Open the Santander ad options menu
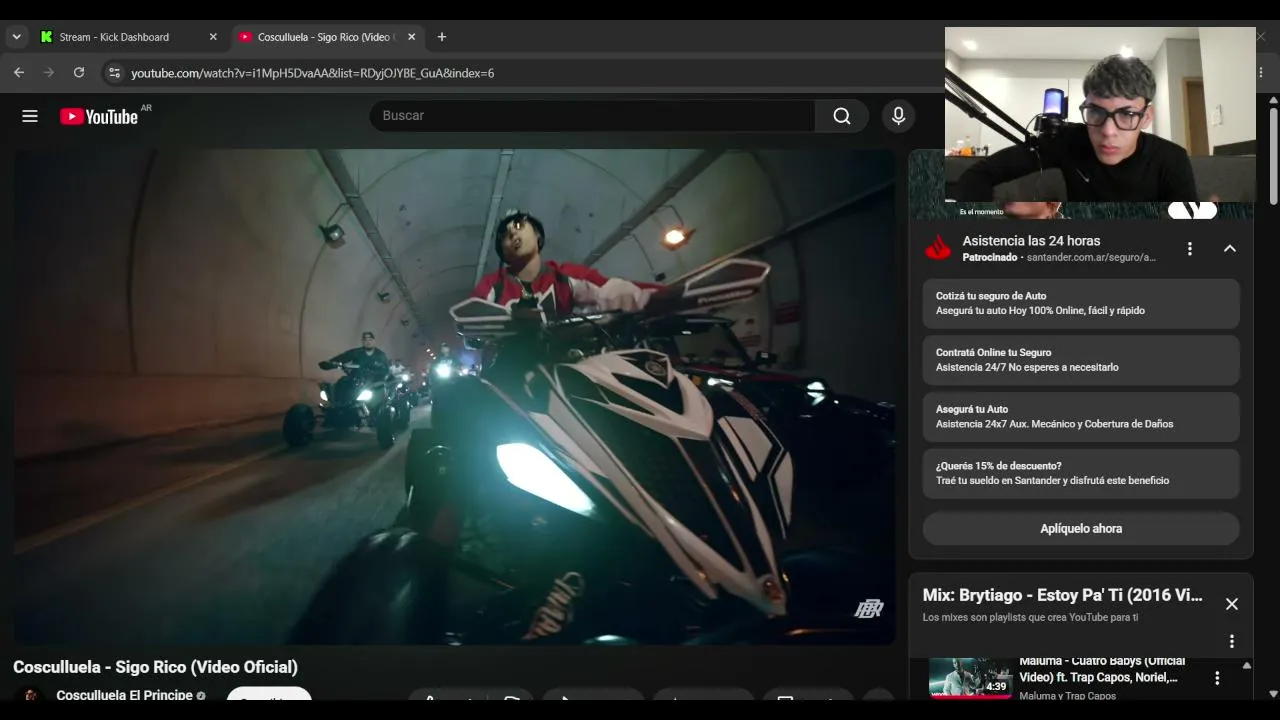Image resolution: width=1280 pixels, height=720 pixels. (x=1189, y=249)
